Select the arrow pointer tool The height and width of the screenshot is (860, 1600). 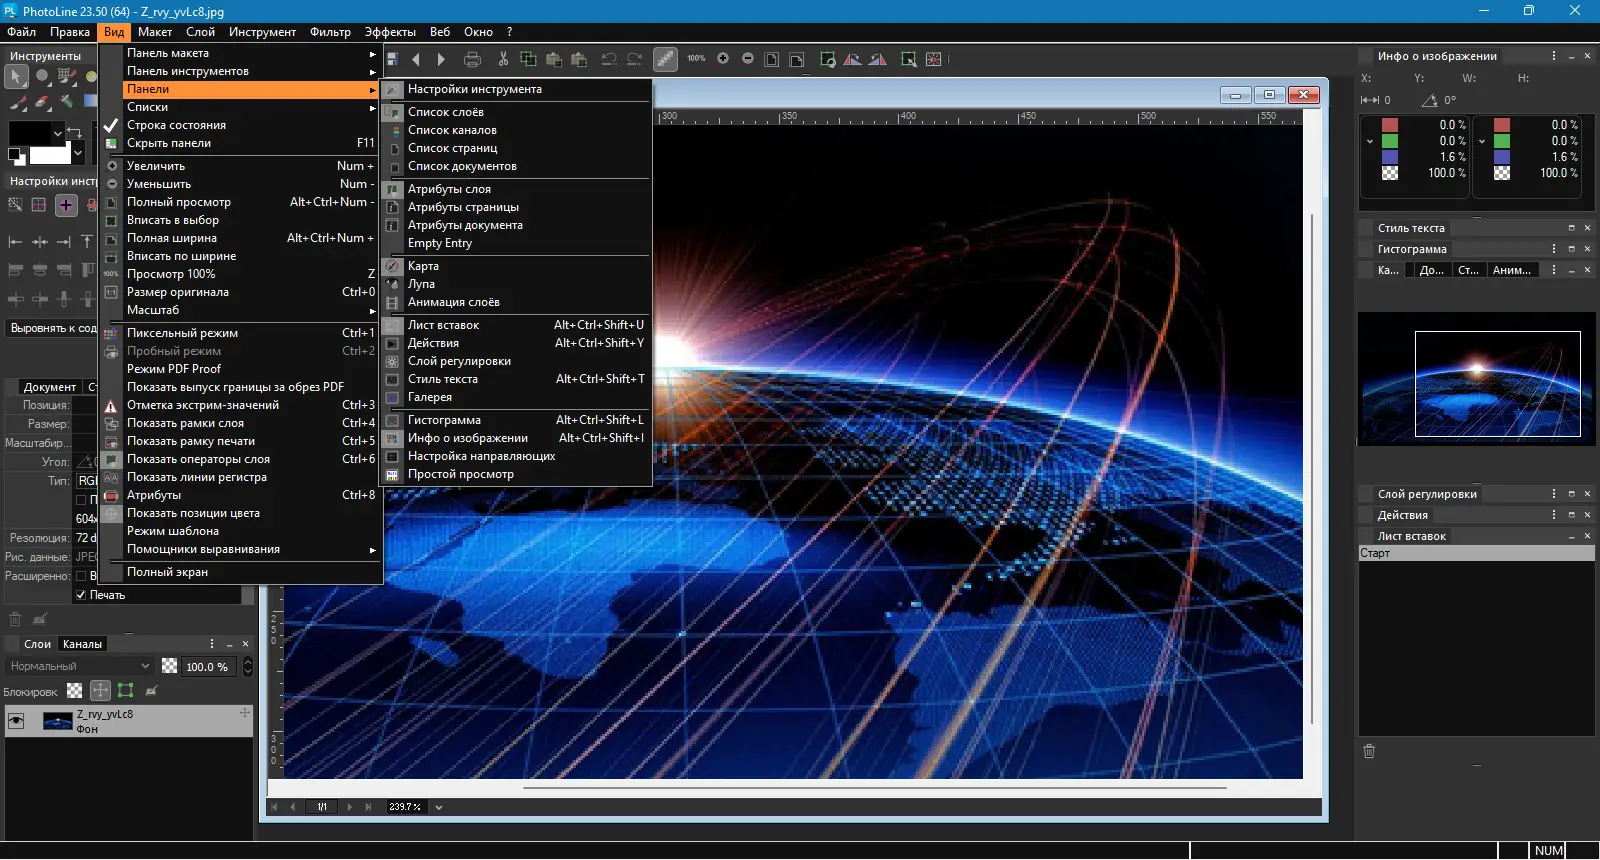17,76
